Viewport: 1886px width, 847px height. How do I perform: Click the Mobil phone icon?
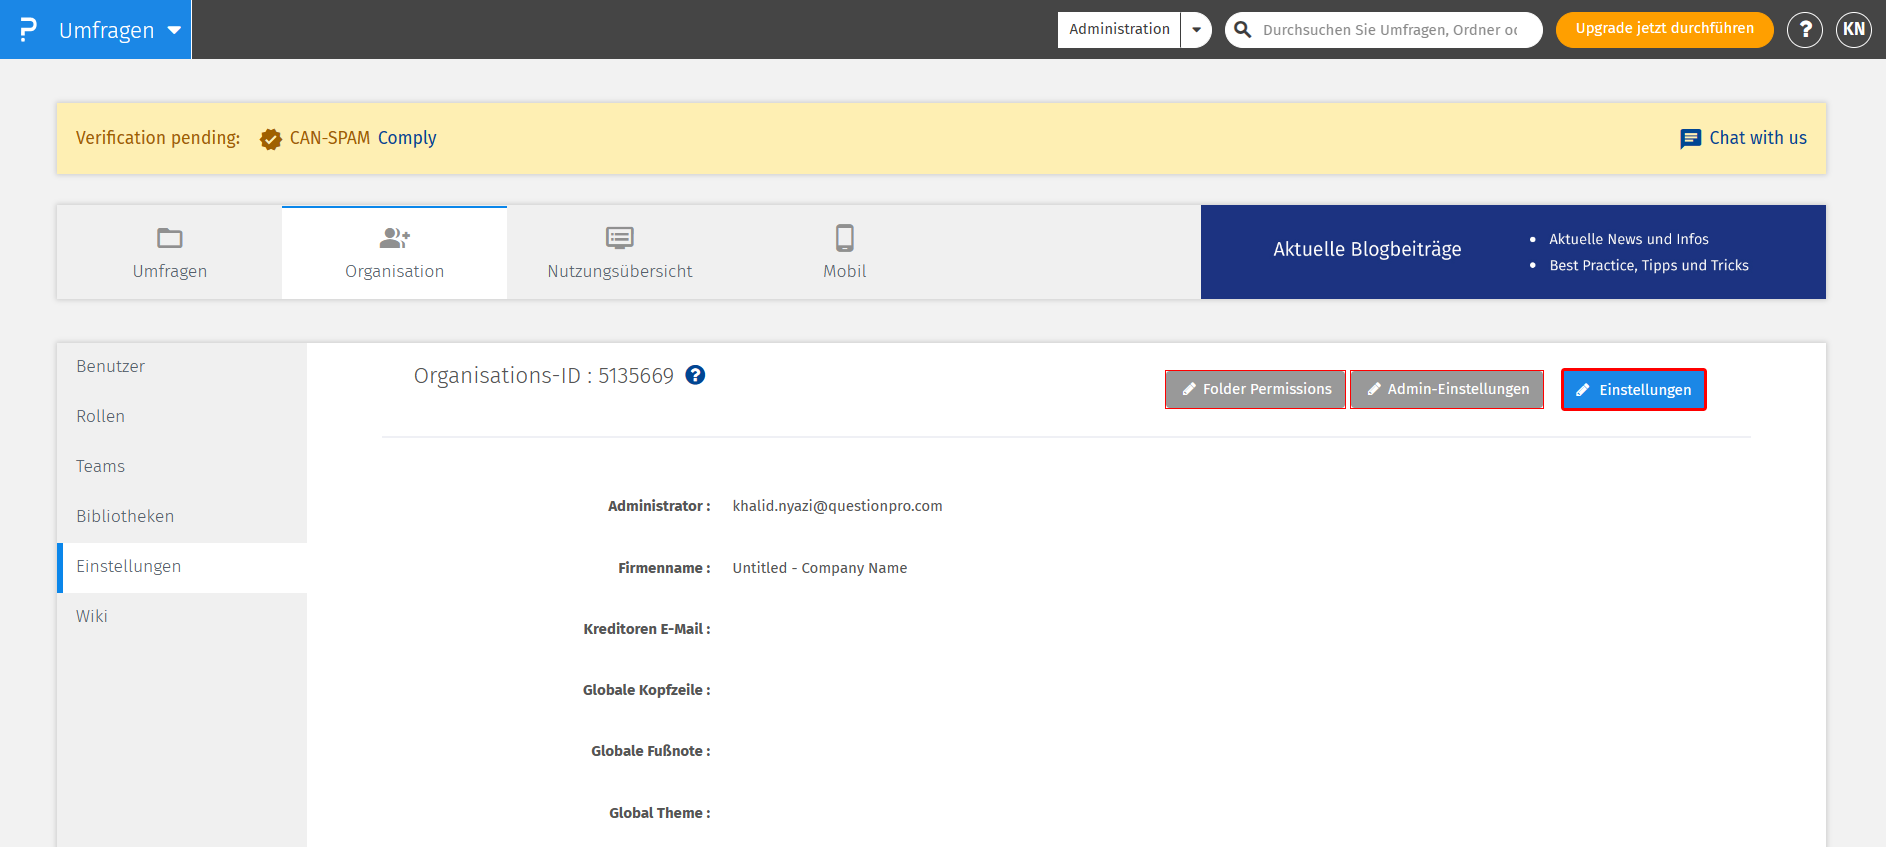coord(845,238)
